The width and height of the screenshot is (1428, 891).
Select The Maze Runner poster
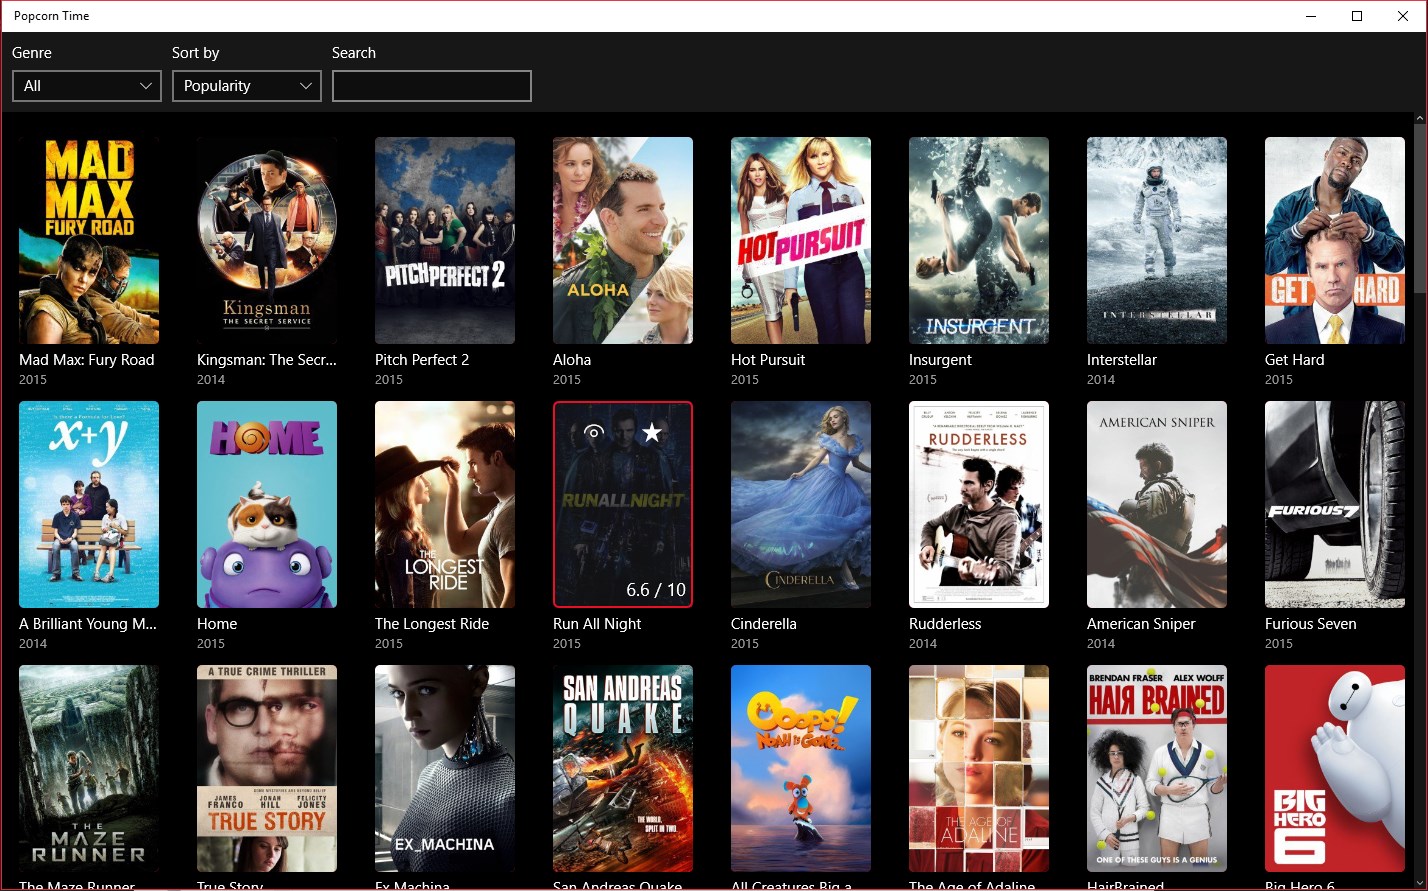[89, 769]
